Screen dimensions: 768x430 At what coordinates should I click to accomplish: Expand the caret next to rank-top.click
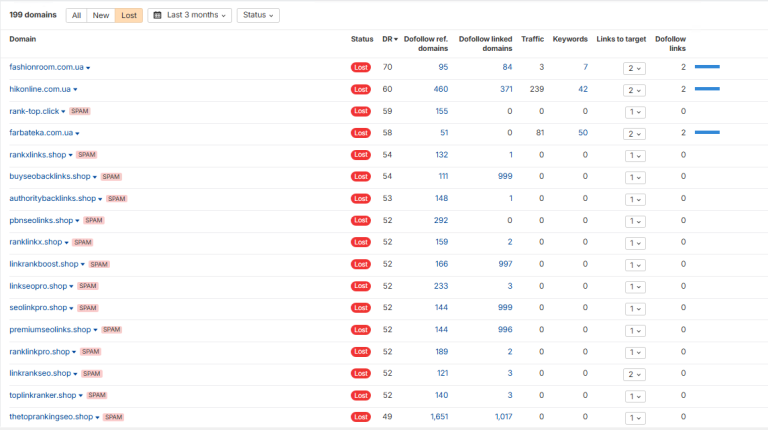tap(63, 112)
